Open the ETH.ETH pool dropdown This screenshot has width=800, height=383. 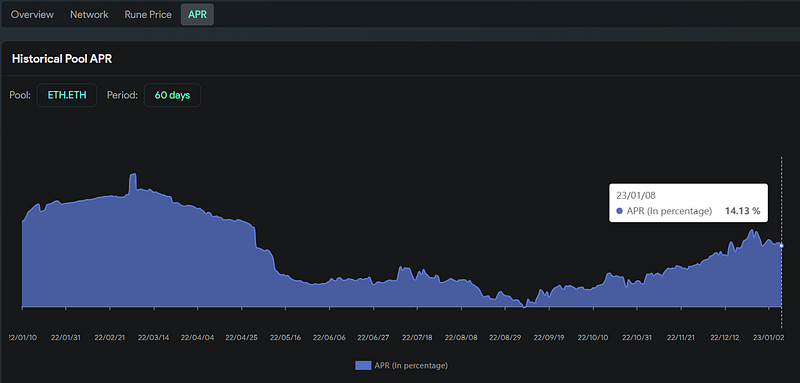67,95
